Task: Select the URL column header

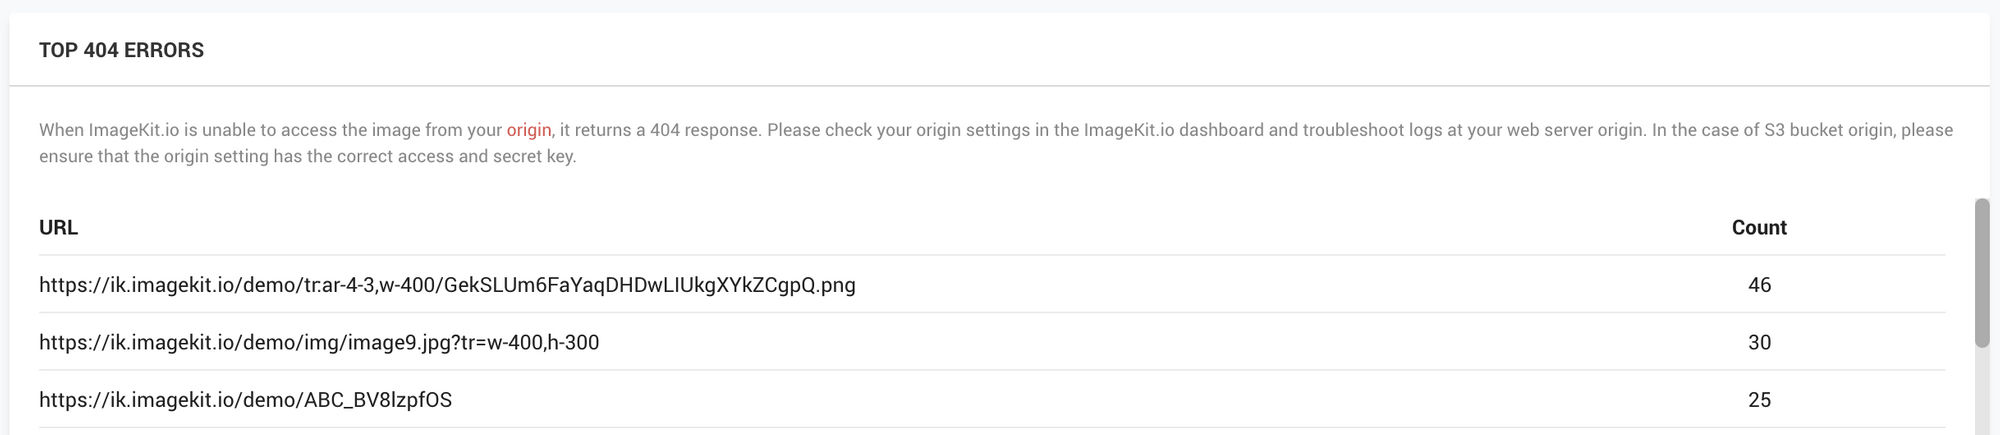Action: click(58, 227)
